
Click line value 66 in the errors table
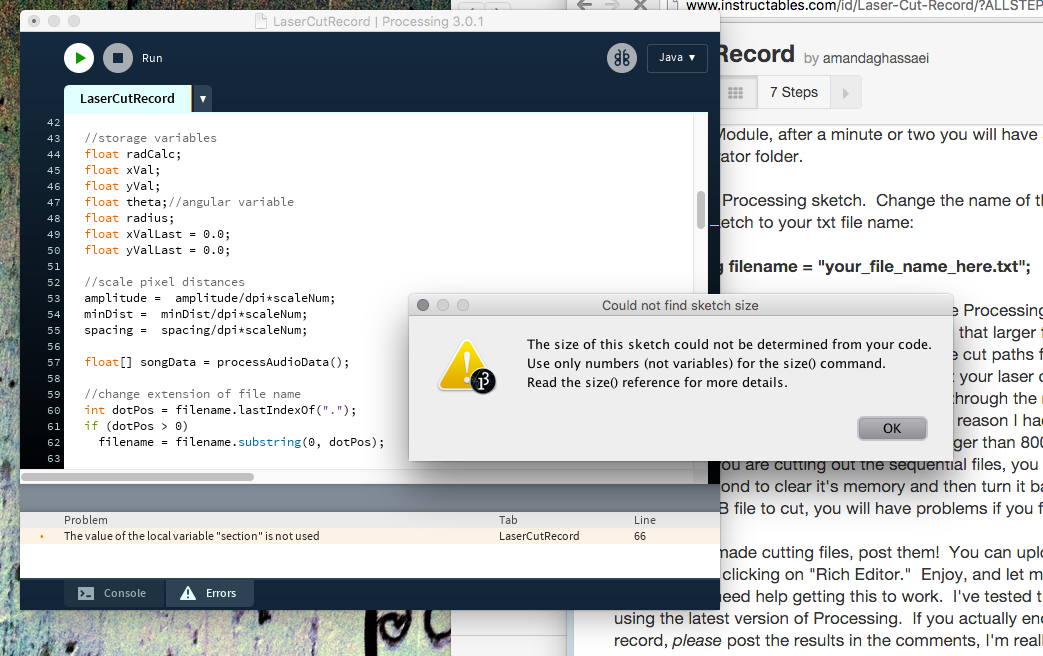click(640, 536)
